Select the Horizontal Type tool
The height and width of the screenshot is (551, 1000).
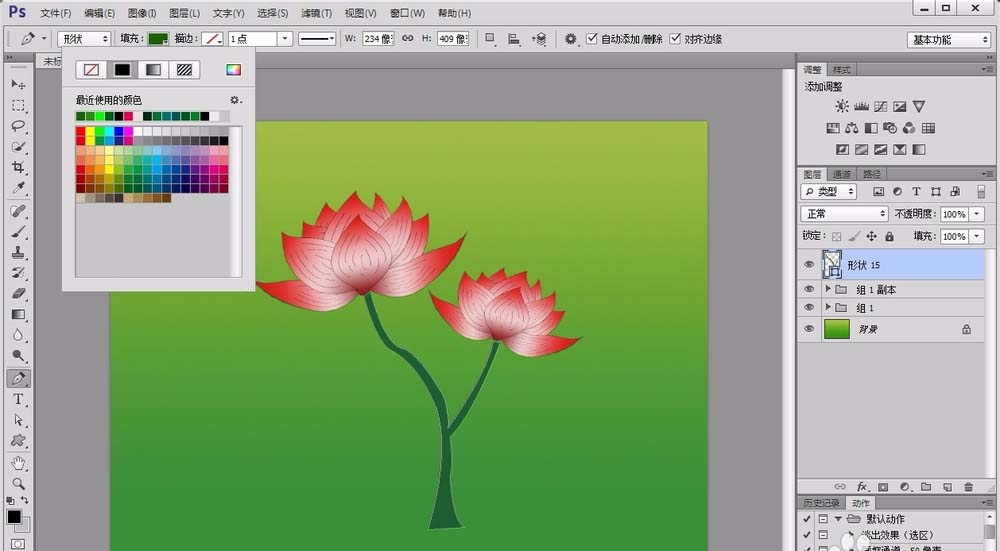point(18,400)
